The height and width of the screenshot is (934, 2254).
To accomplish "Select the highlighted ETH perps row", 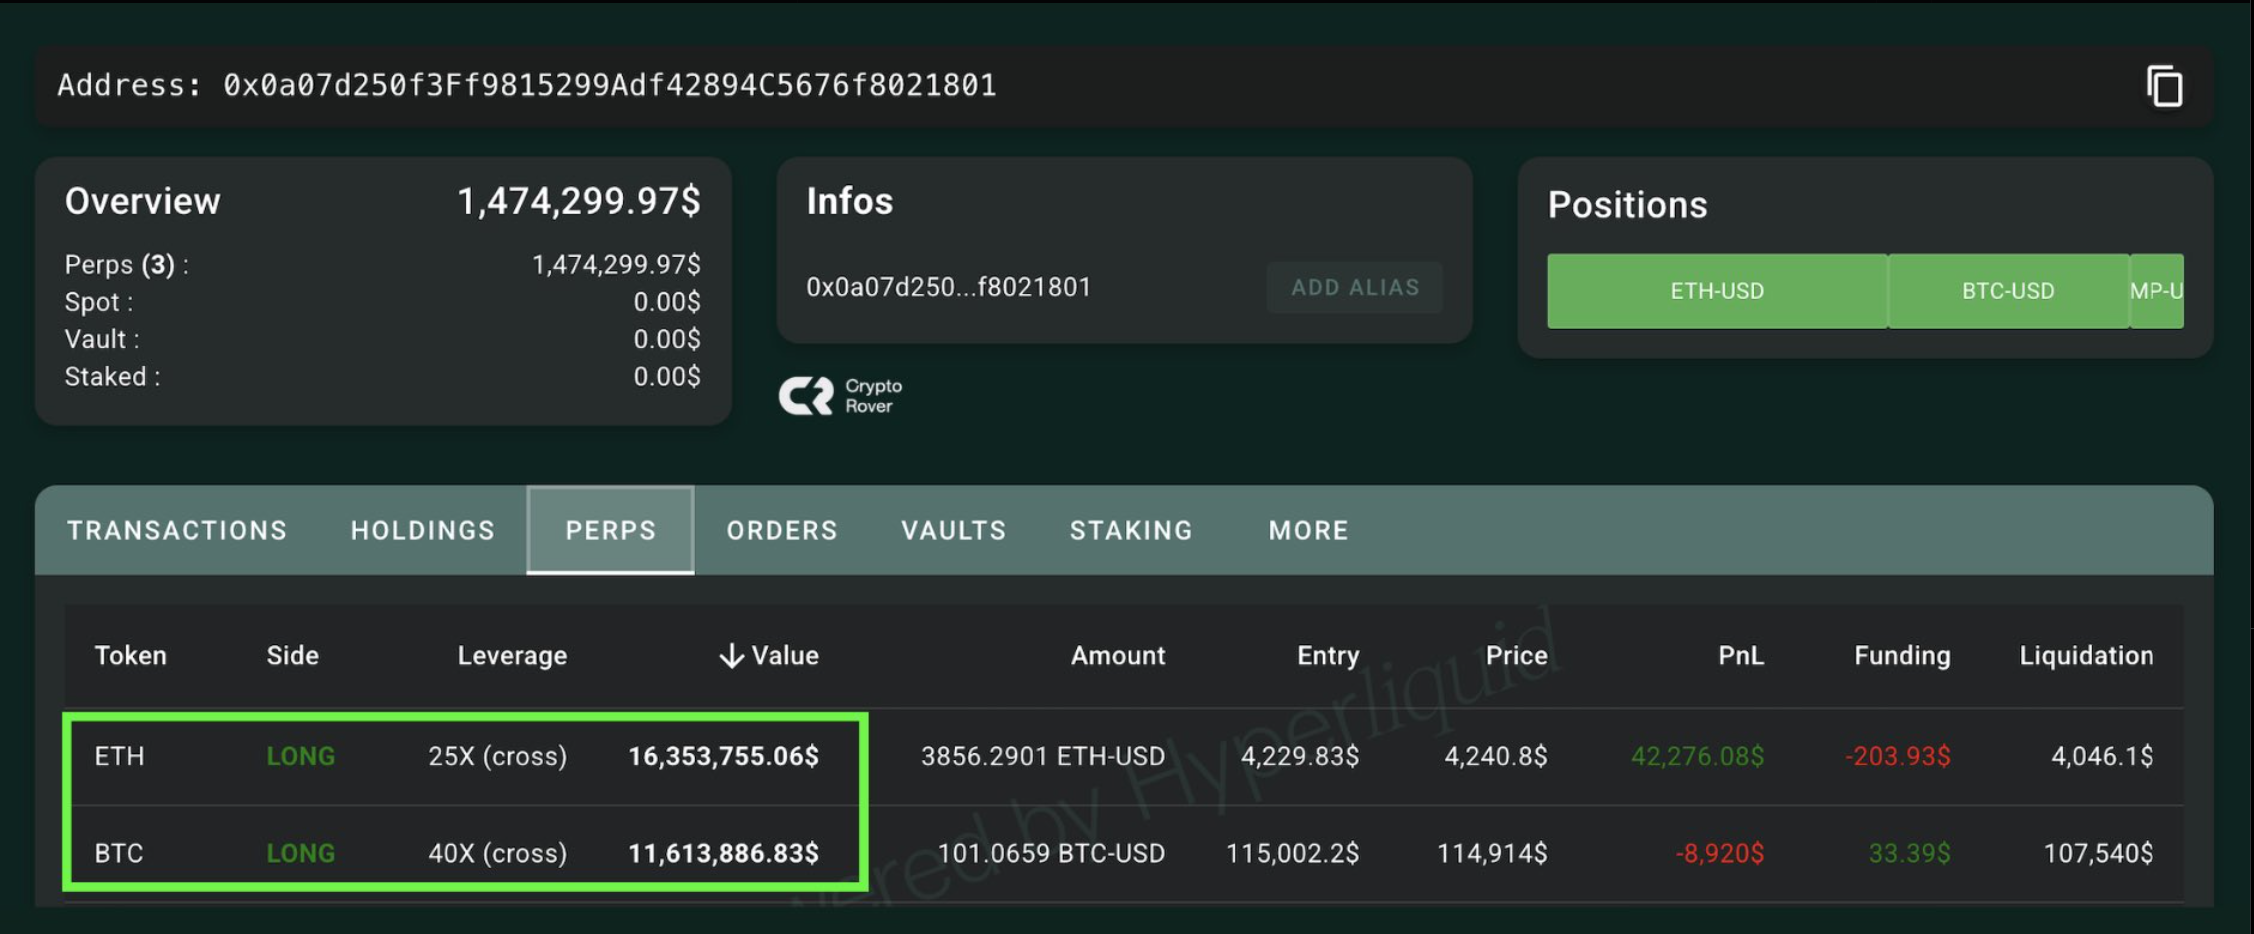I will 465,757.
